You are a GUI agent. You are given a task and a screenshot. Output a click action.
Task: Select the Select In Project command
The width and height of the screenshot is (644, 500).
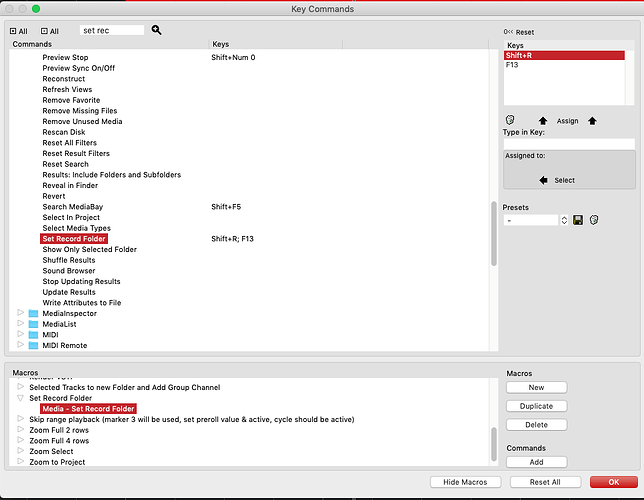[x=71, y=218]
